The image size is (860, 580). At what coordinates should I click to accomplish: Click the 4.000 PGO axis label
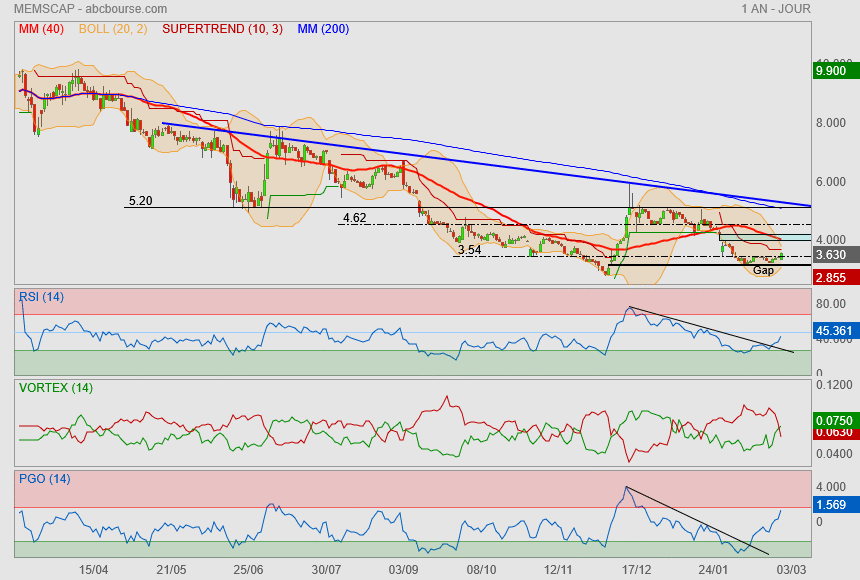click(x=830, y=487)
